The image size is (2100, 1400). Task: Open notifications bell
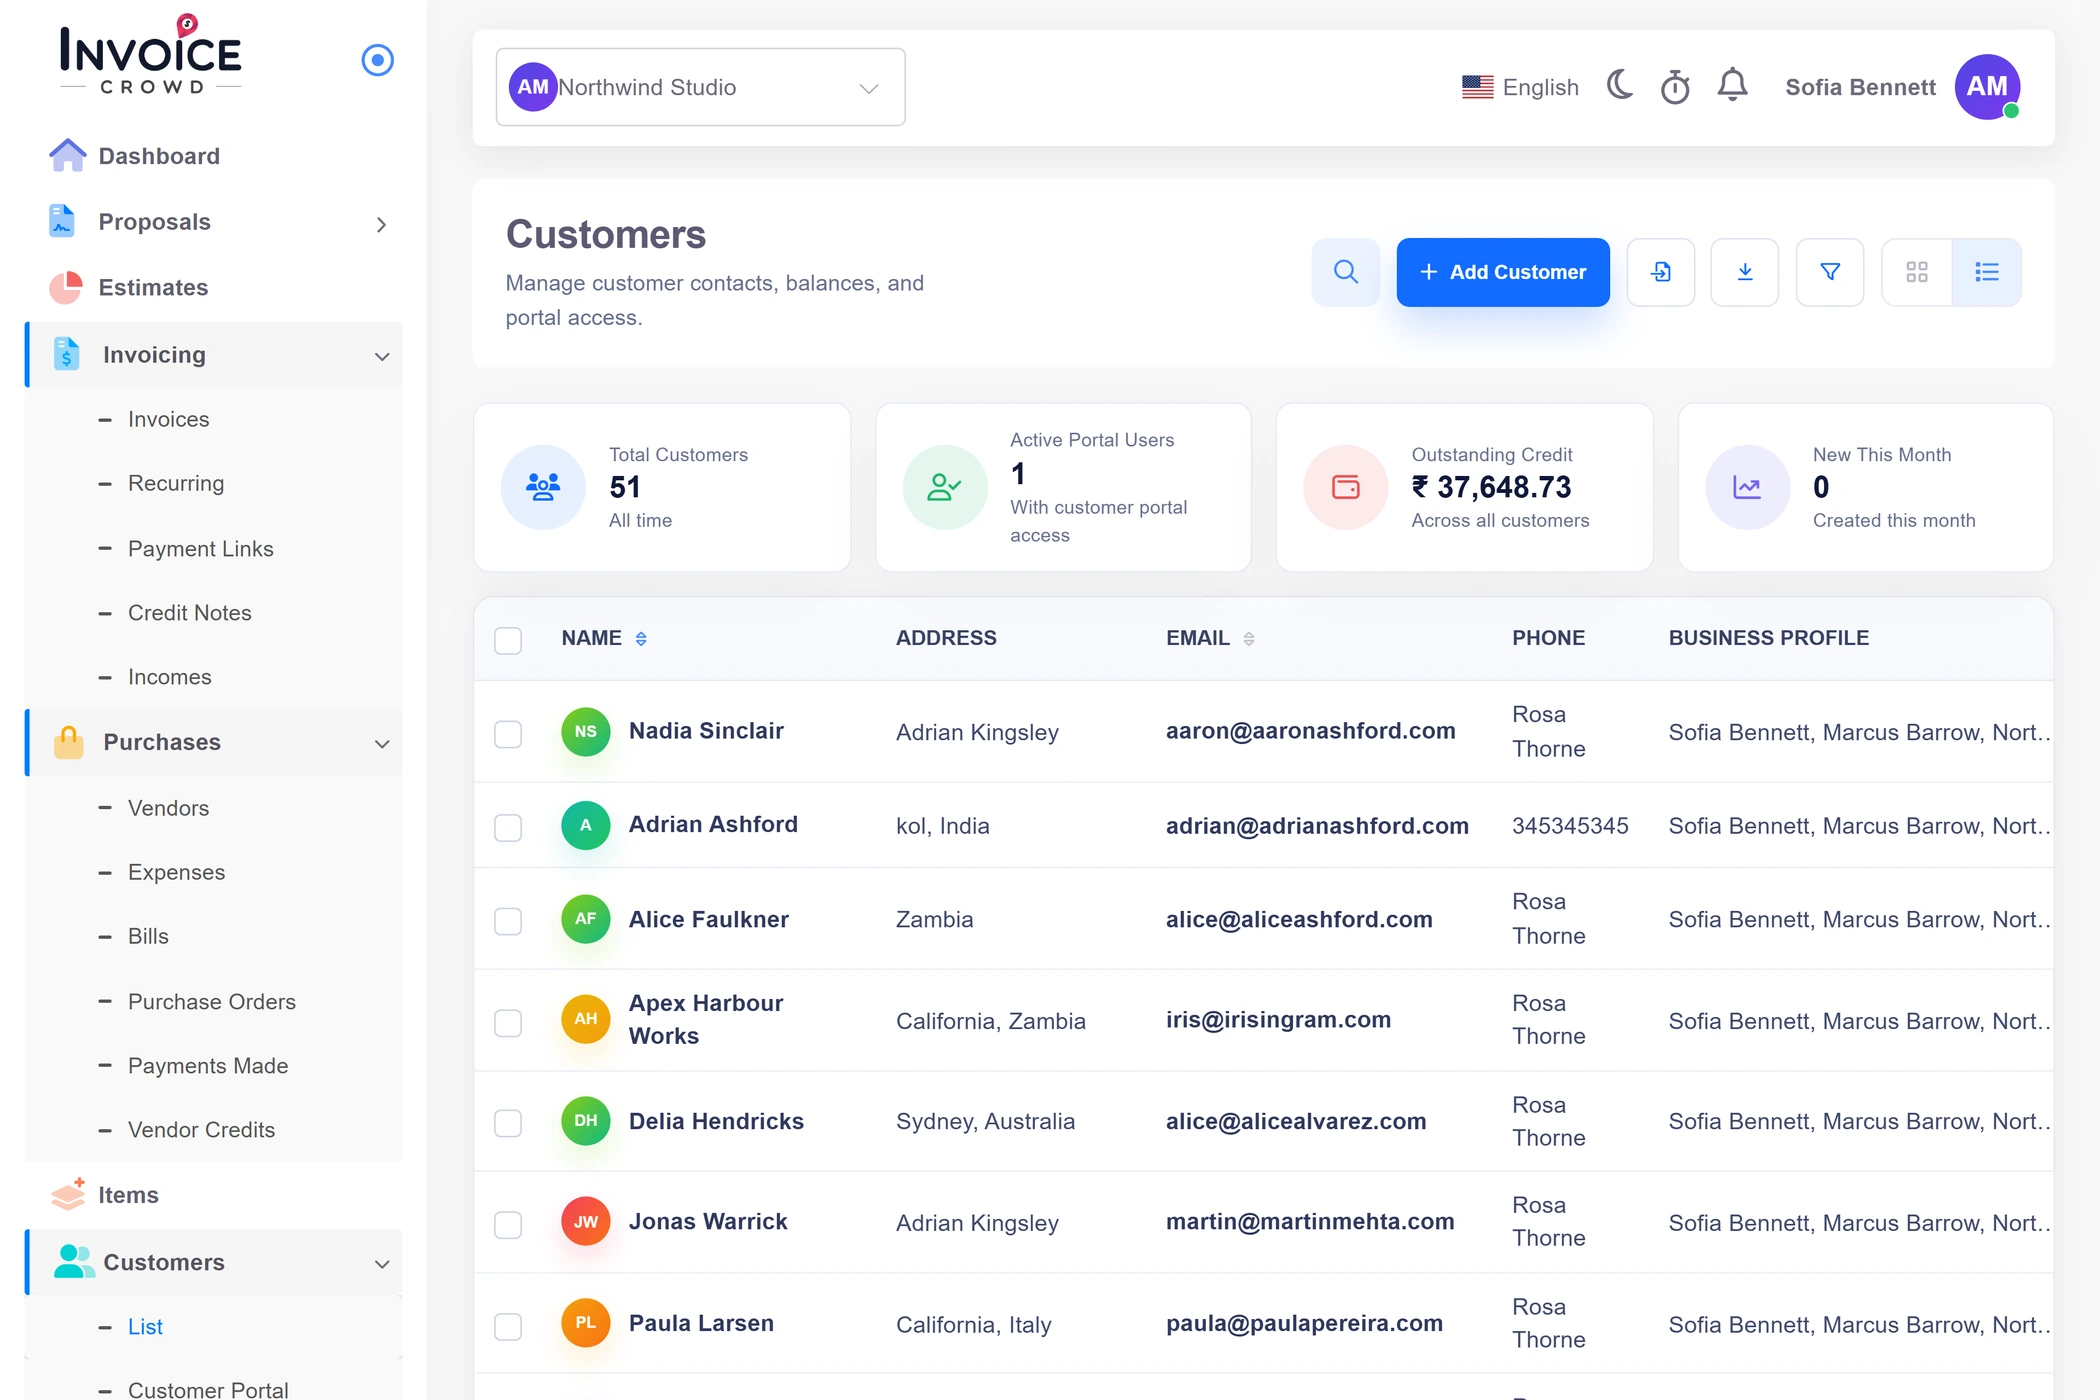[1732, 86]
